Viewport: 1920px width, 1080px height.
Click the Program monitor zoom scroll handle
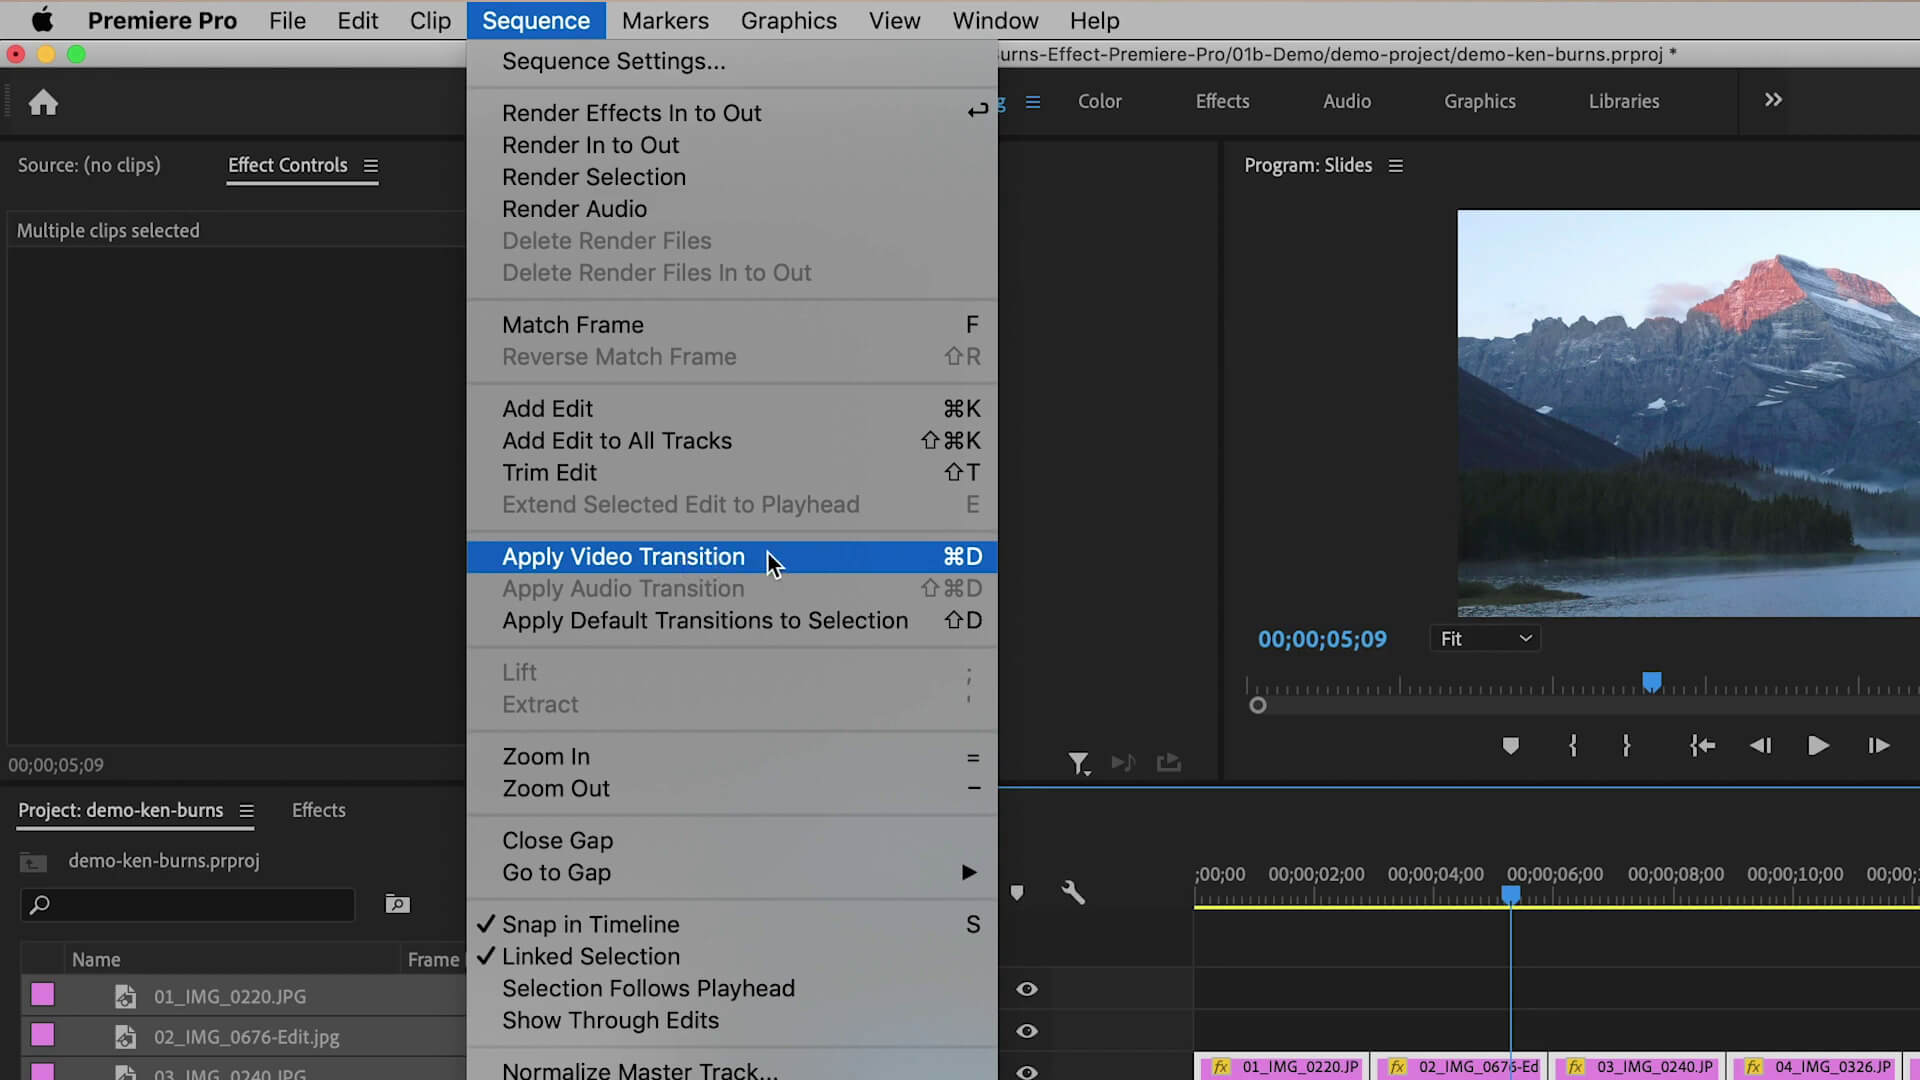(x=1258, y=706)
